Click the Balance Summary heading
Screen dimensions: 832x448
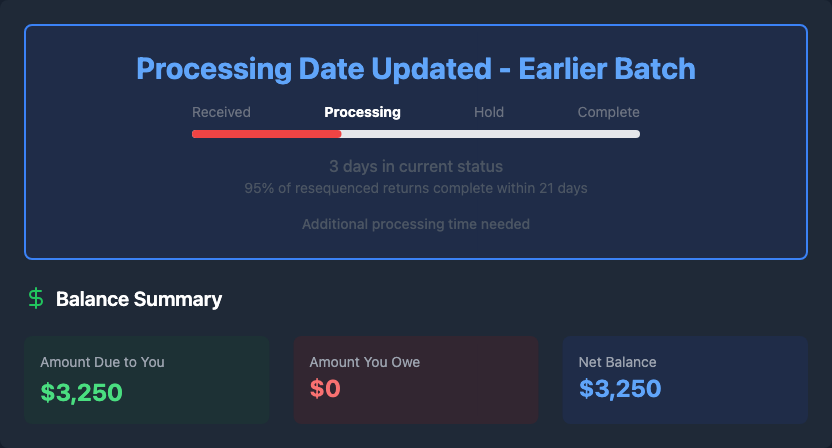(139, 299)
